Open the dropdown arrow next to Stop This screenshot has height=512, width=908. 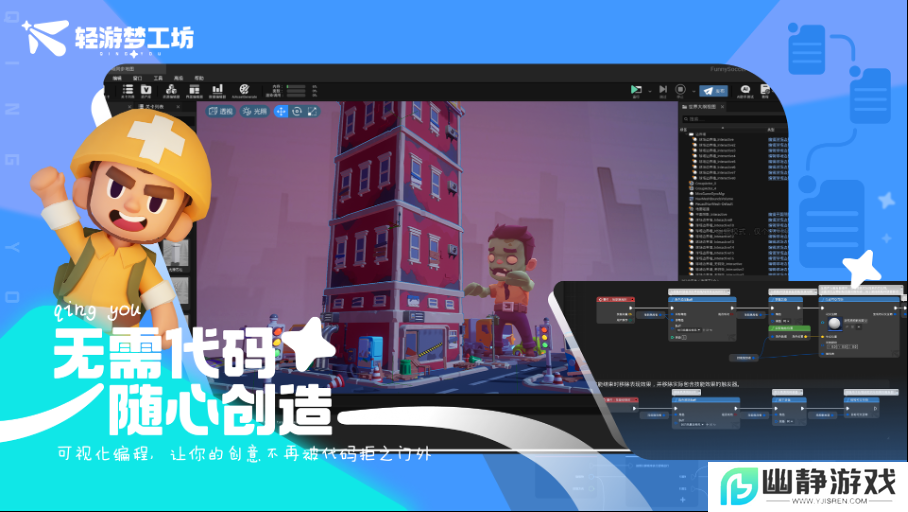(x=692, y=91)
